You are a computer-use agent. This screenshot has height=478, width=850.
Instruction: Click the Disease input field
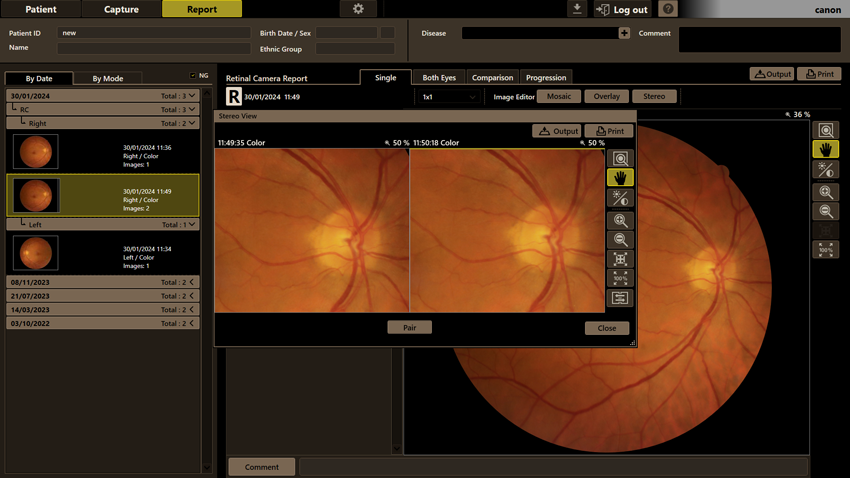tap(540, 33)
